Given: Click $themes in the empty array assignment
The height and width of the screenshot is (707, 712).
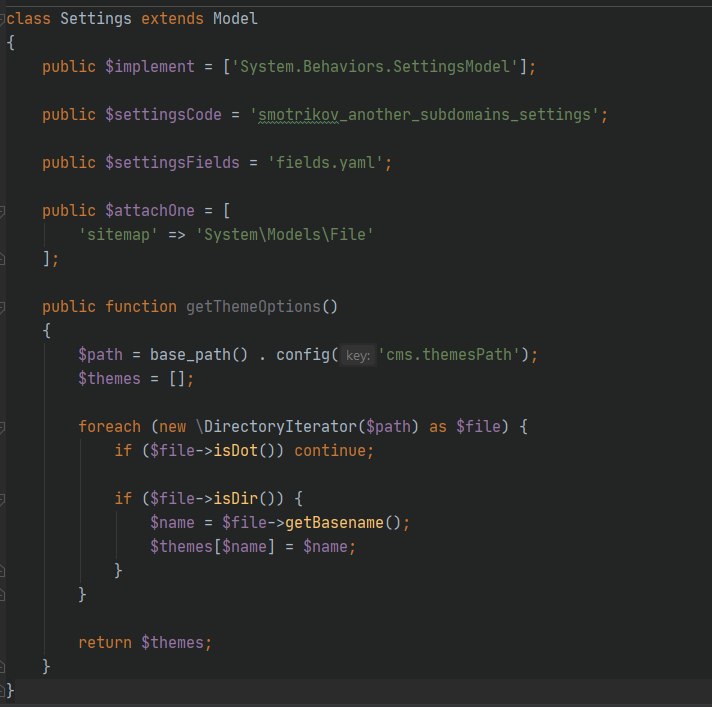Looking at the screenshot, I should pos(109,379).
